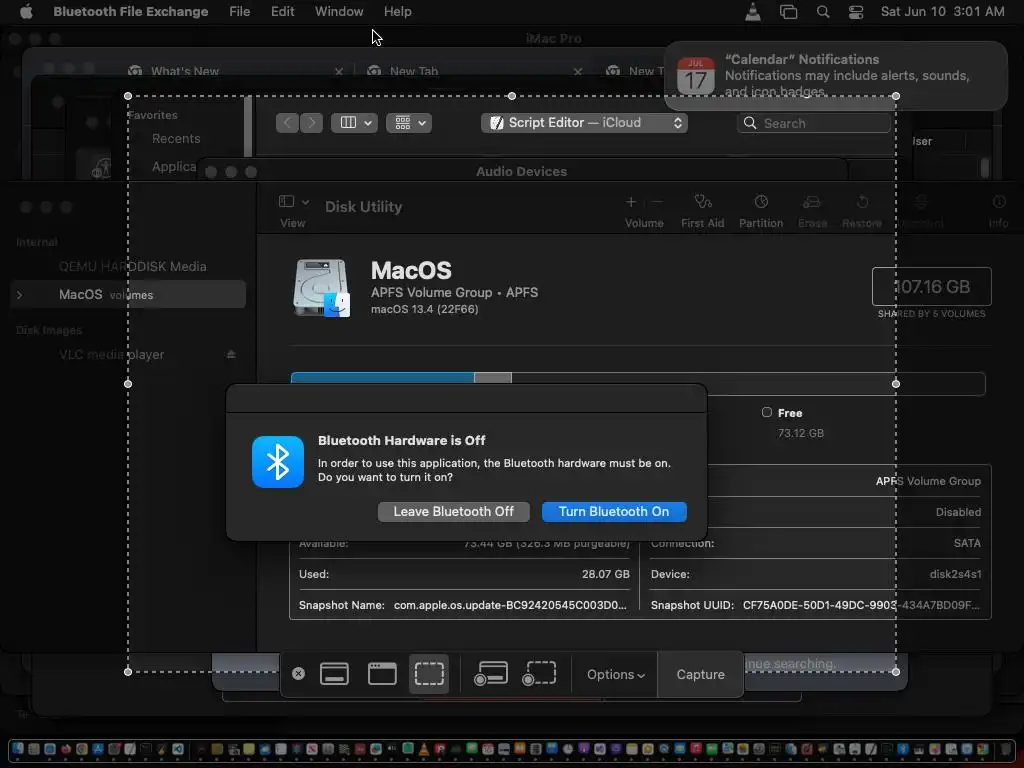Open the File menu
1024x768 pixels.
[x=240, y=12]
